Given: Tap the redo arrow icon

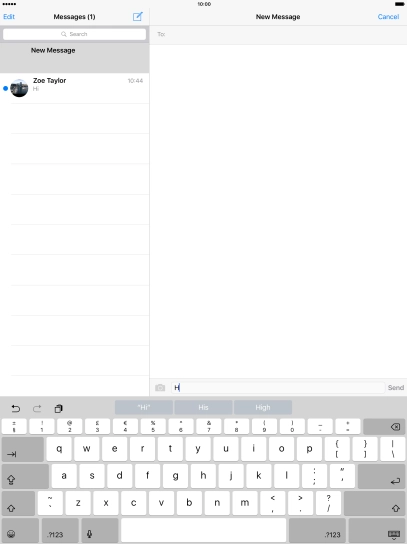Looking at the screenshot, I should pyautogui.click(x=37, y=408).
